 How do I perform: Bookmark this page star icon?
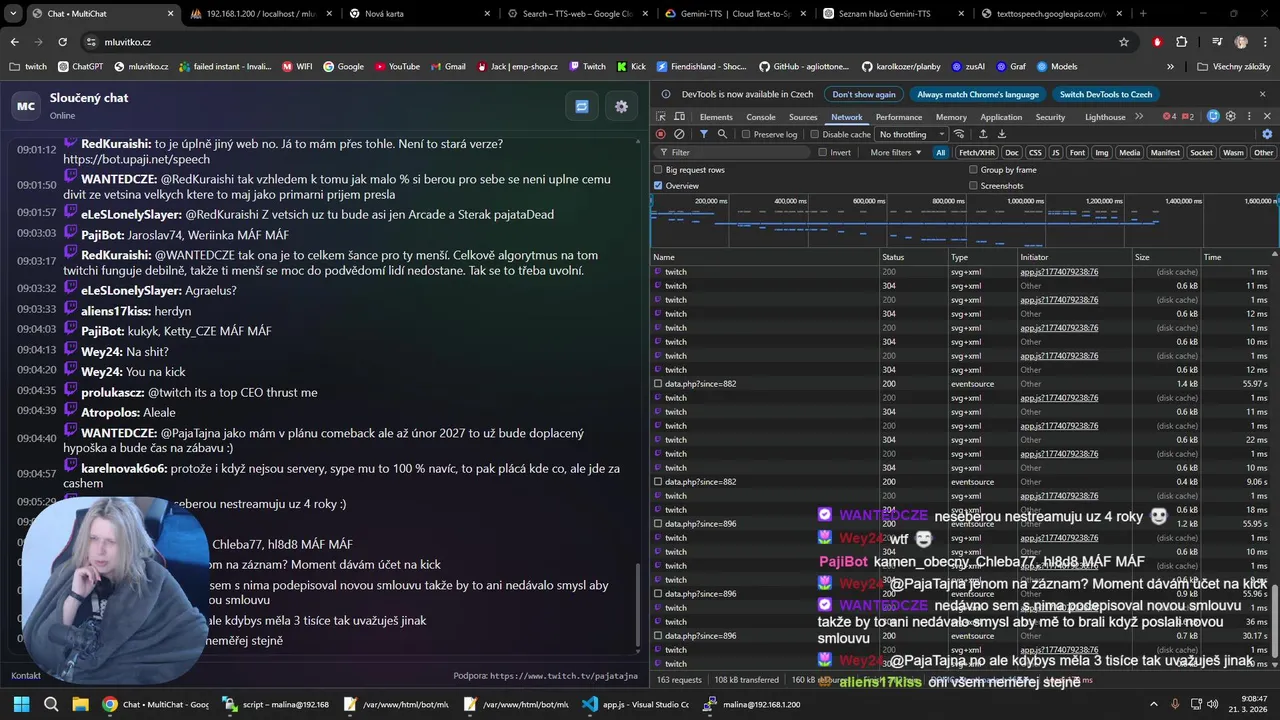(1124, 42)
